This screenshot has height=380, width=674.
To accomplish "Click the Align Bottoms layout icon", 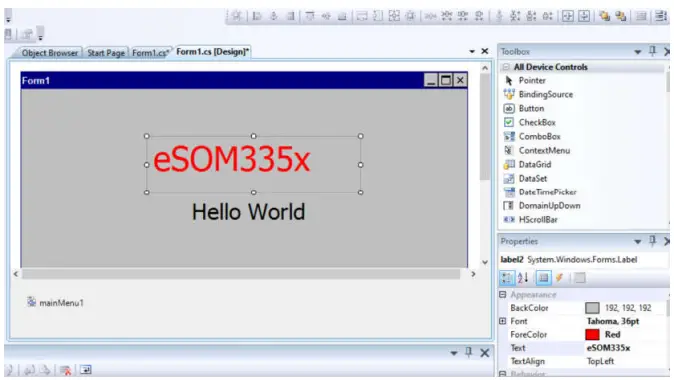I will coord(342,16).
